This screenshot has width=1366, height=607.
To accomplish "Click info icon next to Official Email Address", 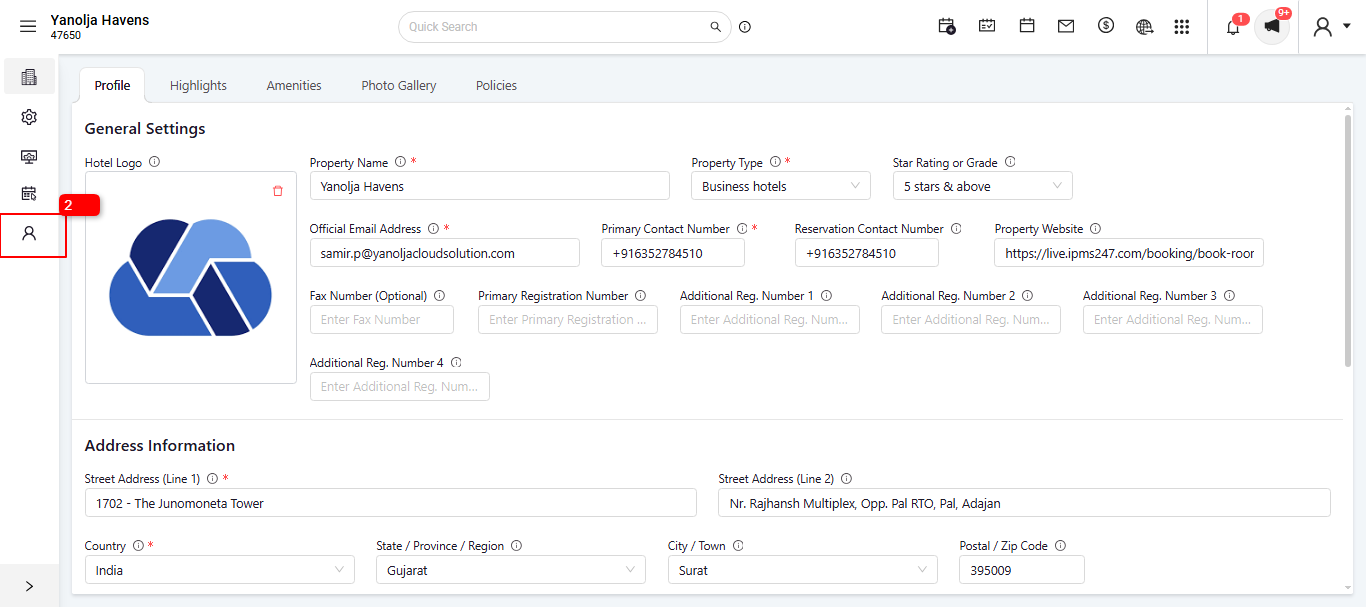I will pos(433,229).
